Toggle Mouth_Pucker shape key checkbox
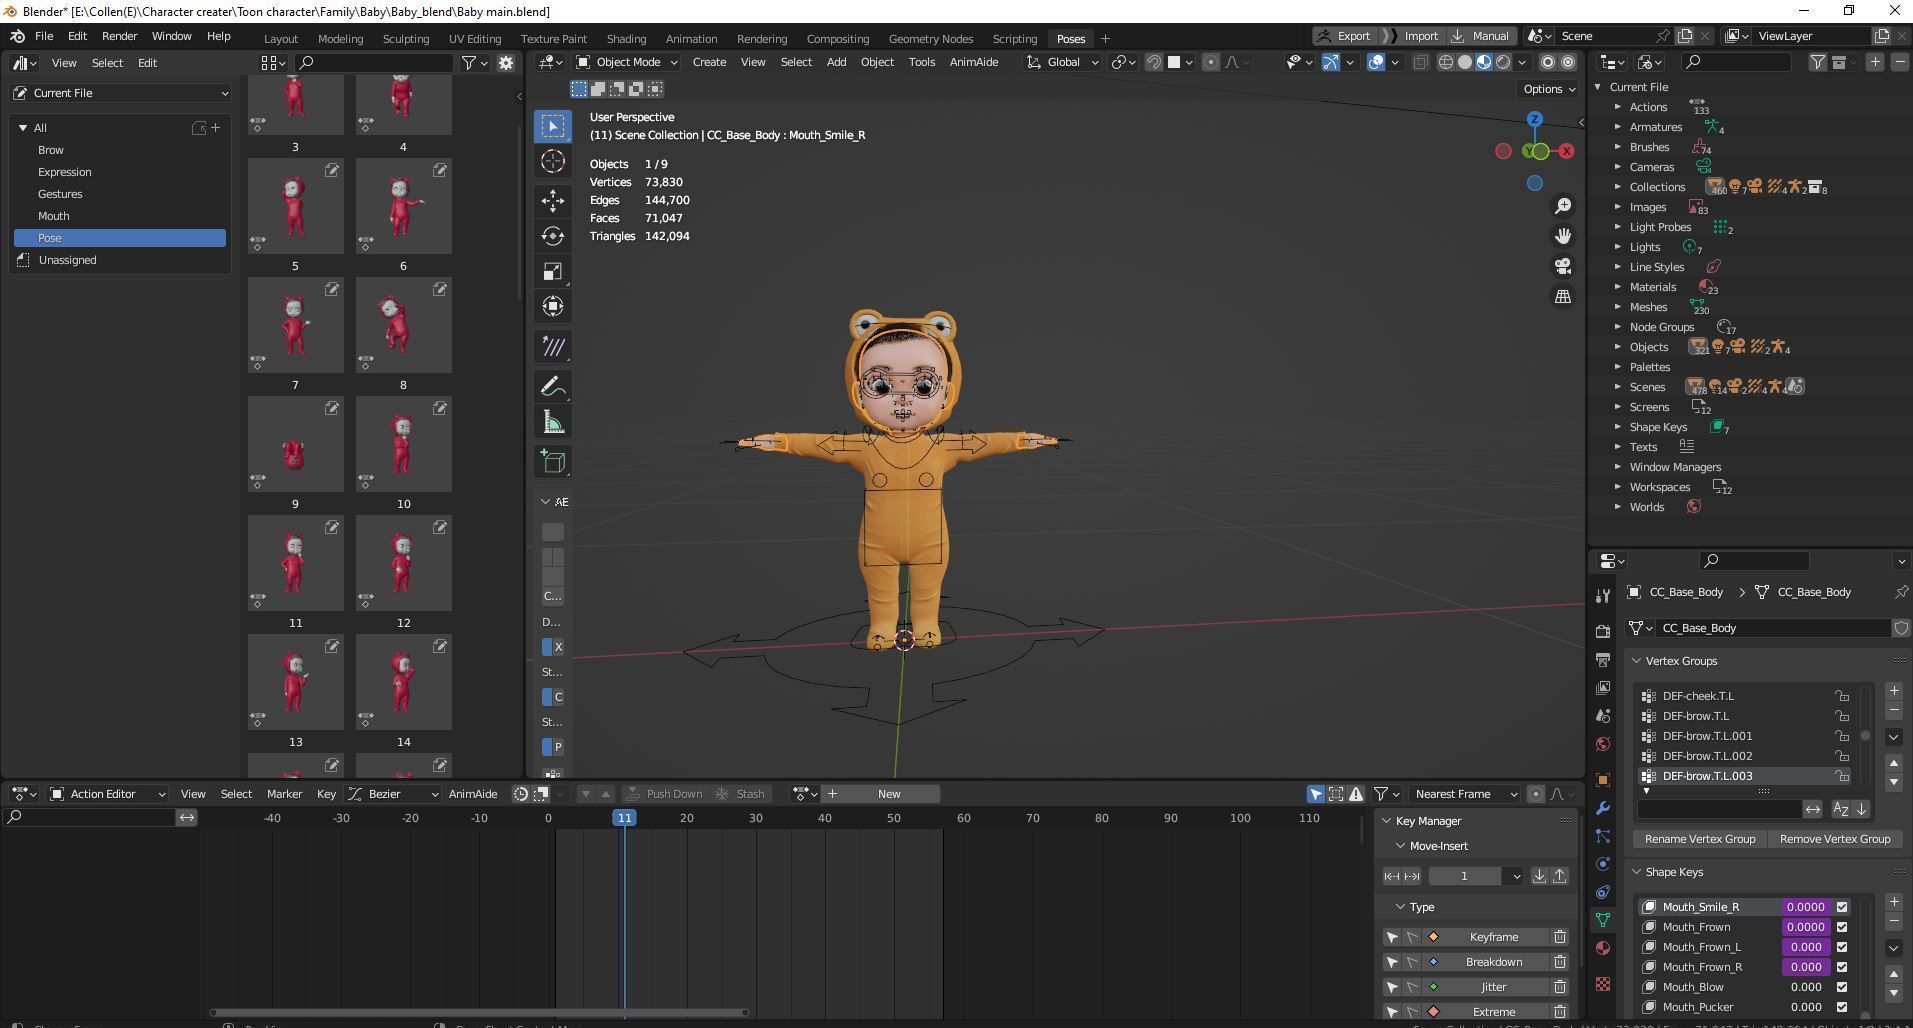Image resolution: width=1913 pixels, height=1028 pixels. click(x=1842, y=1007)
